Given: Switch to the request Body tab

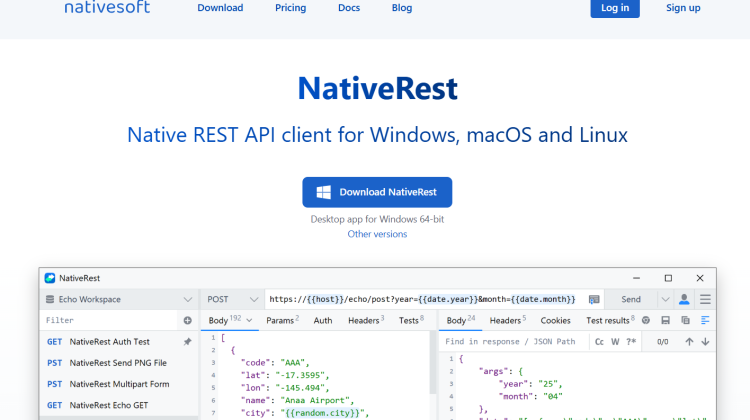Looking at the screenshot, I should click(224, 320).
